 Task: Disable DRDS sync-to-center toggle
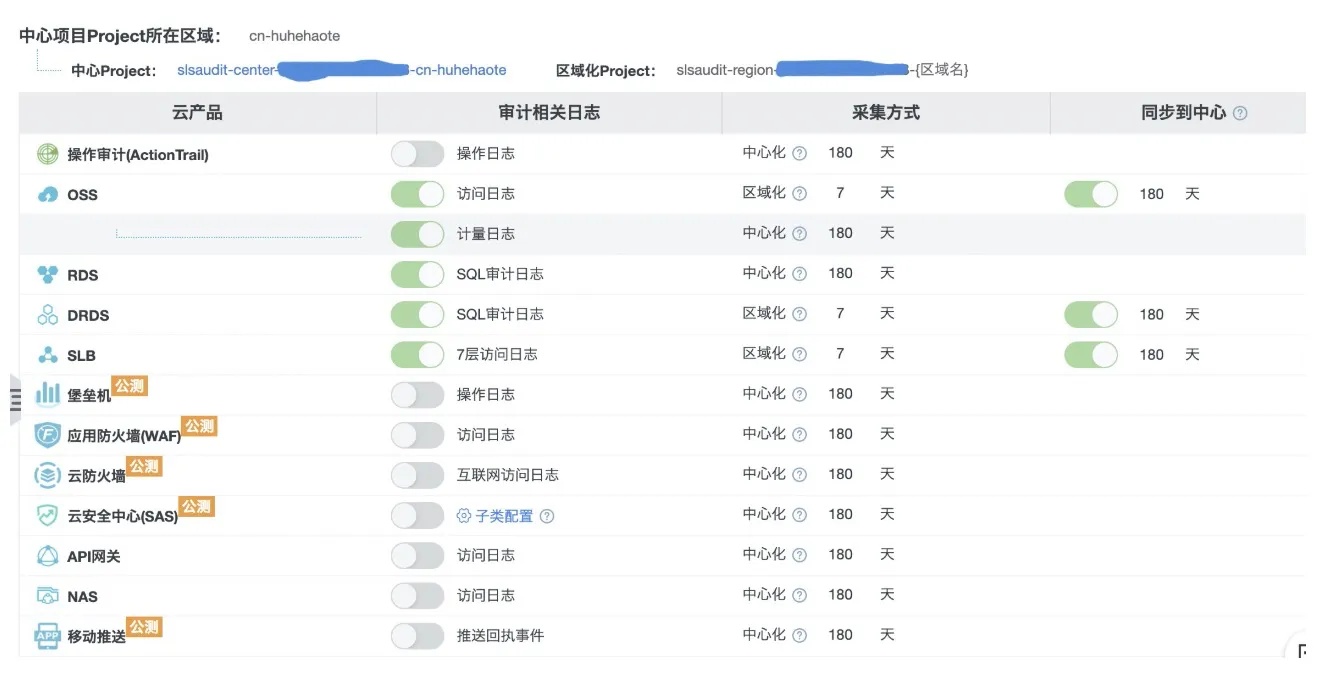(1091, 314)
